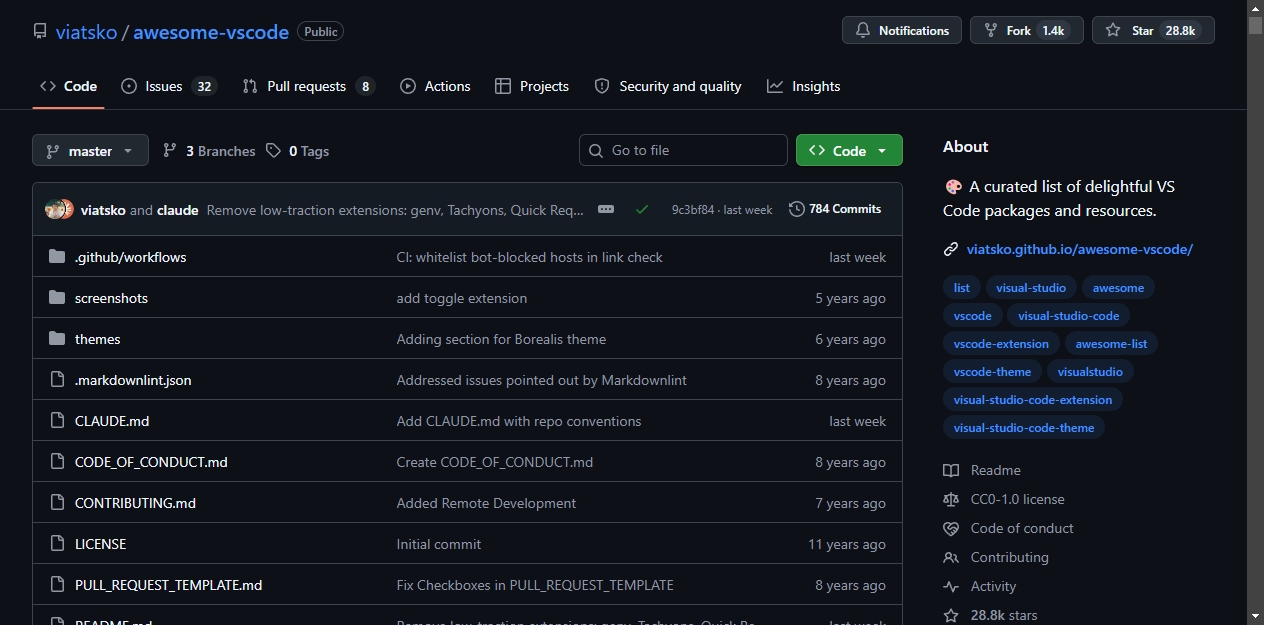Expand commit message ellipsis button

pos(606,209)
